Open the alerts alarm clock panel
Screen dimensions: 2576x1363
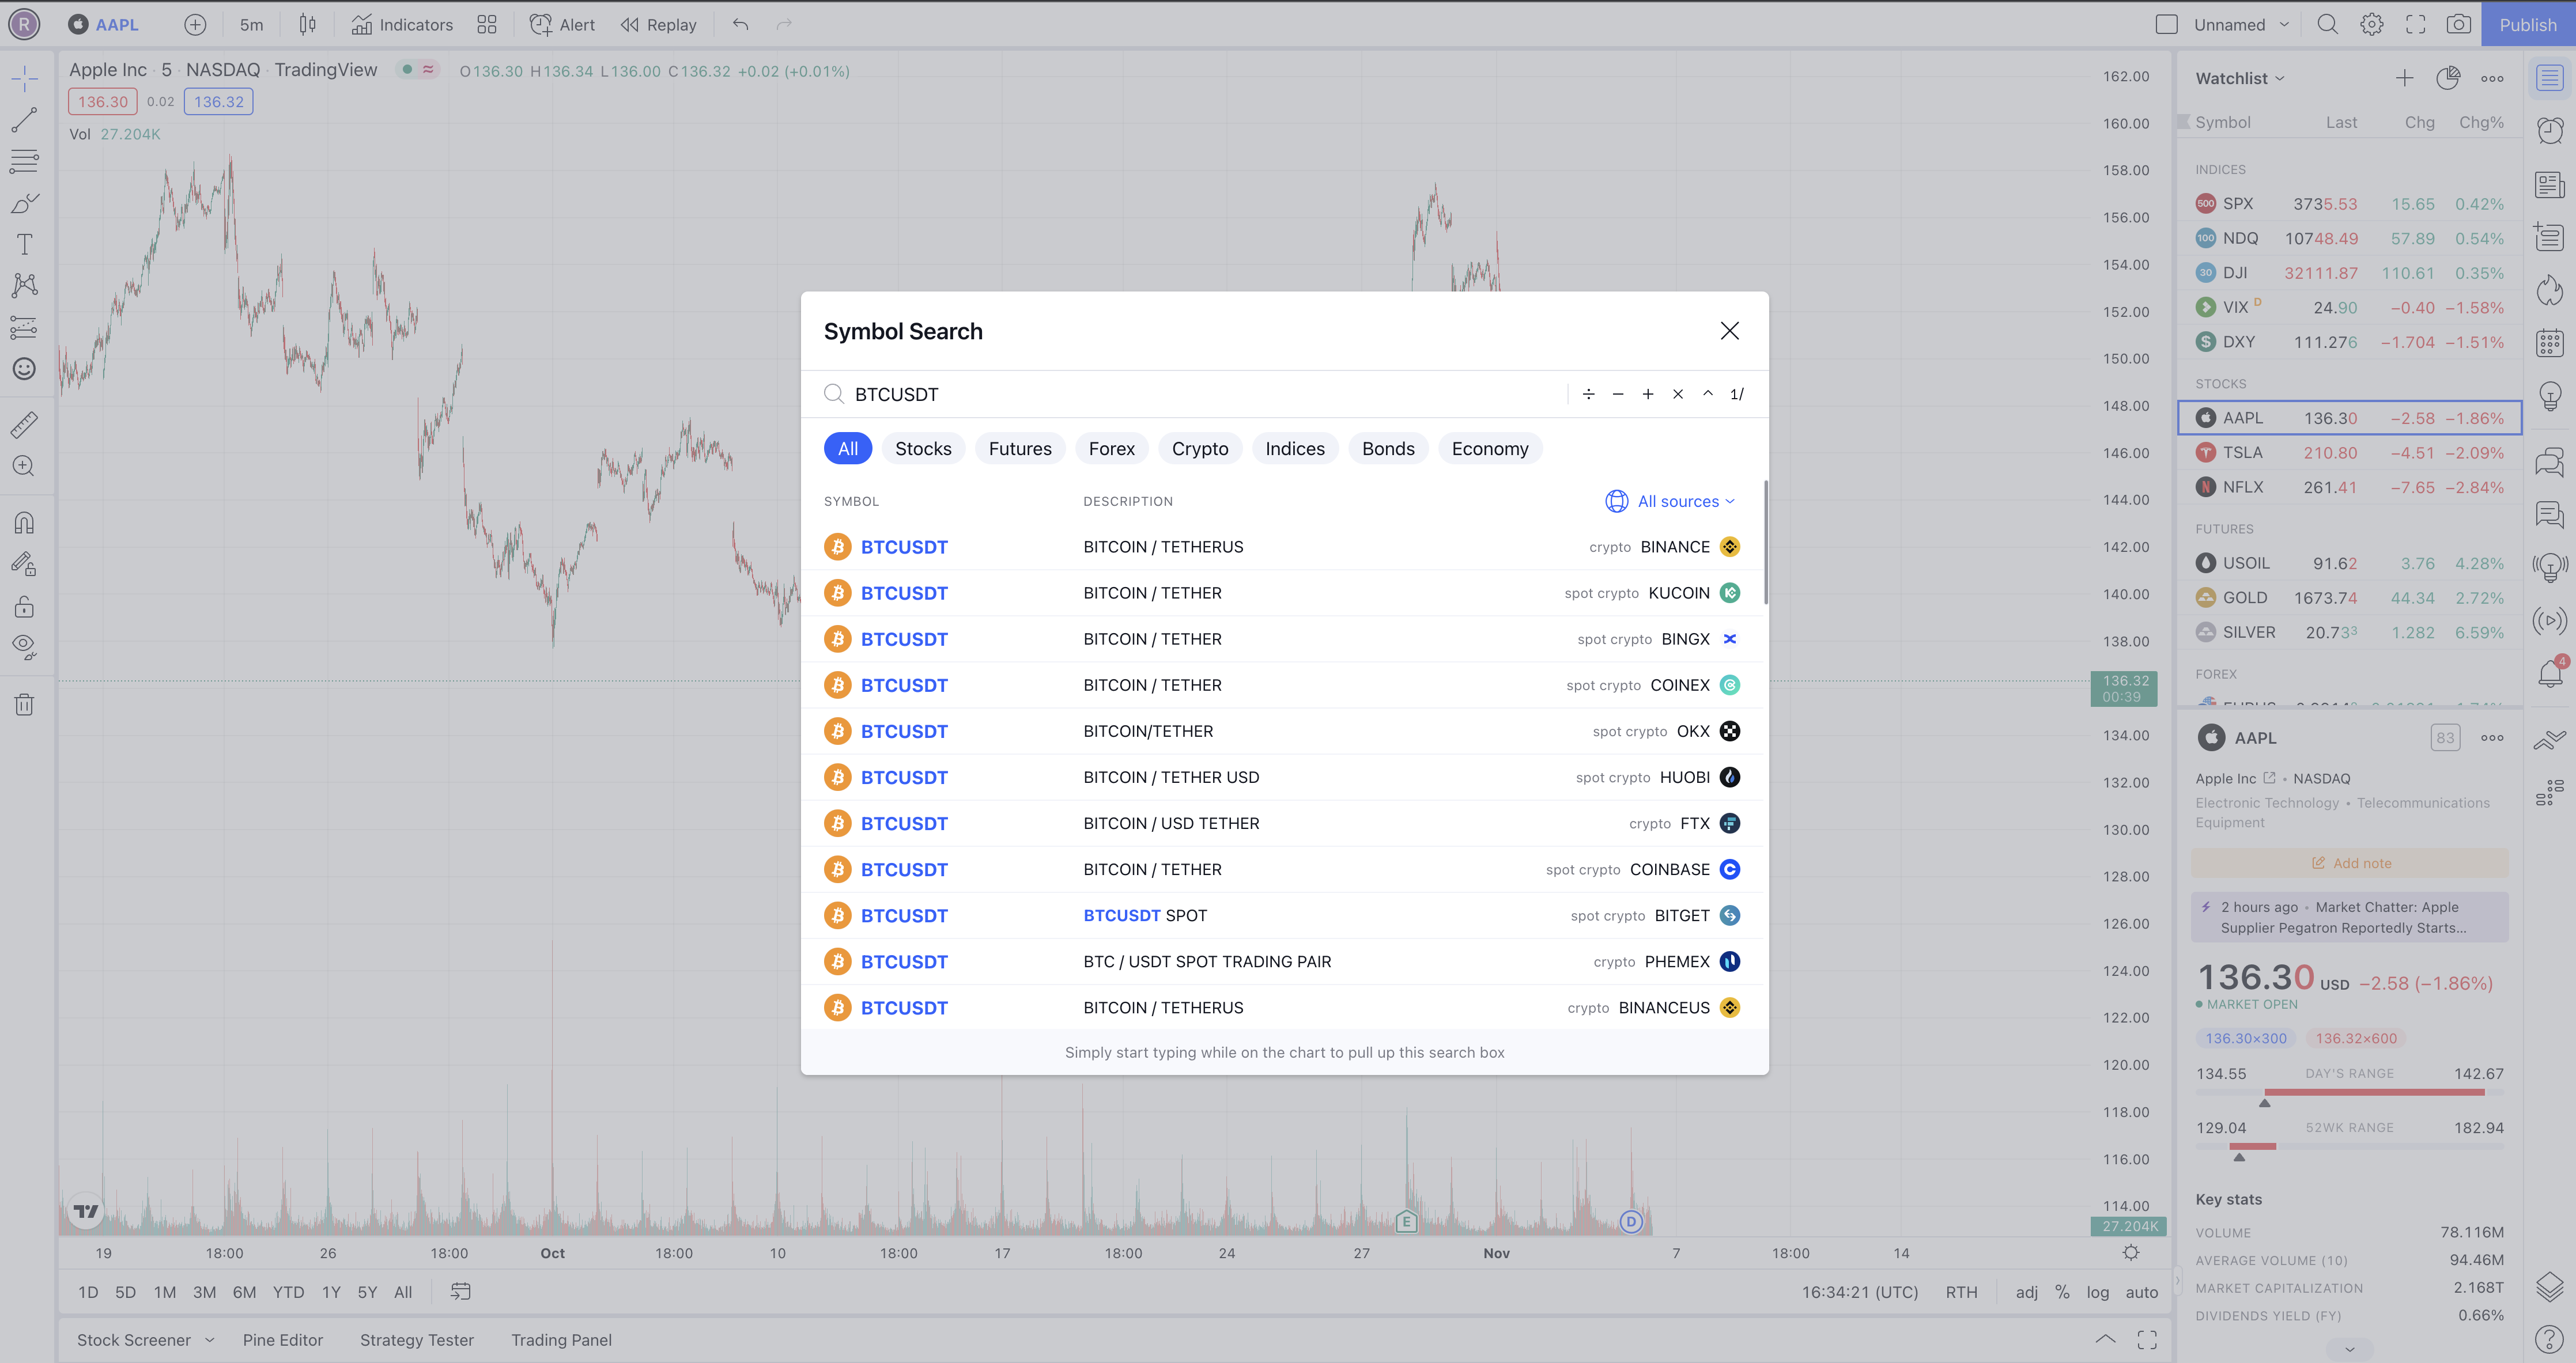pos(2551,131)
